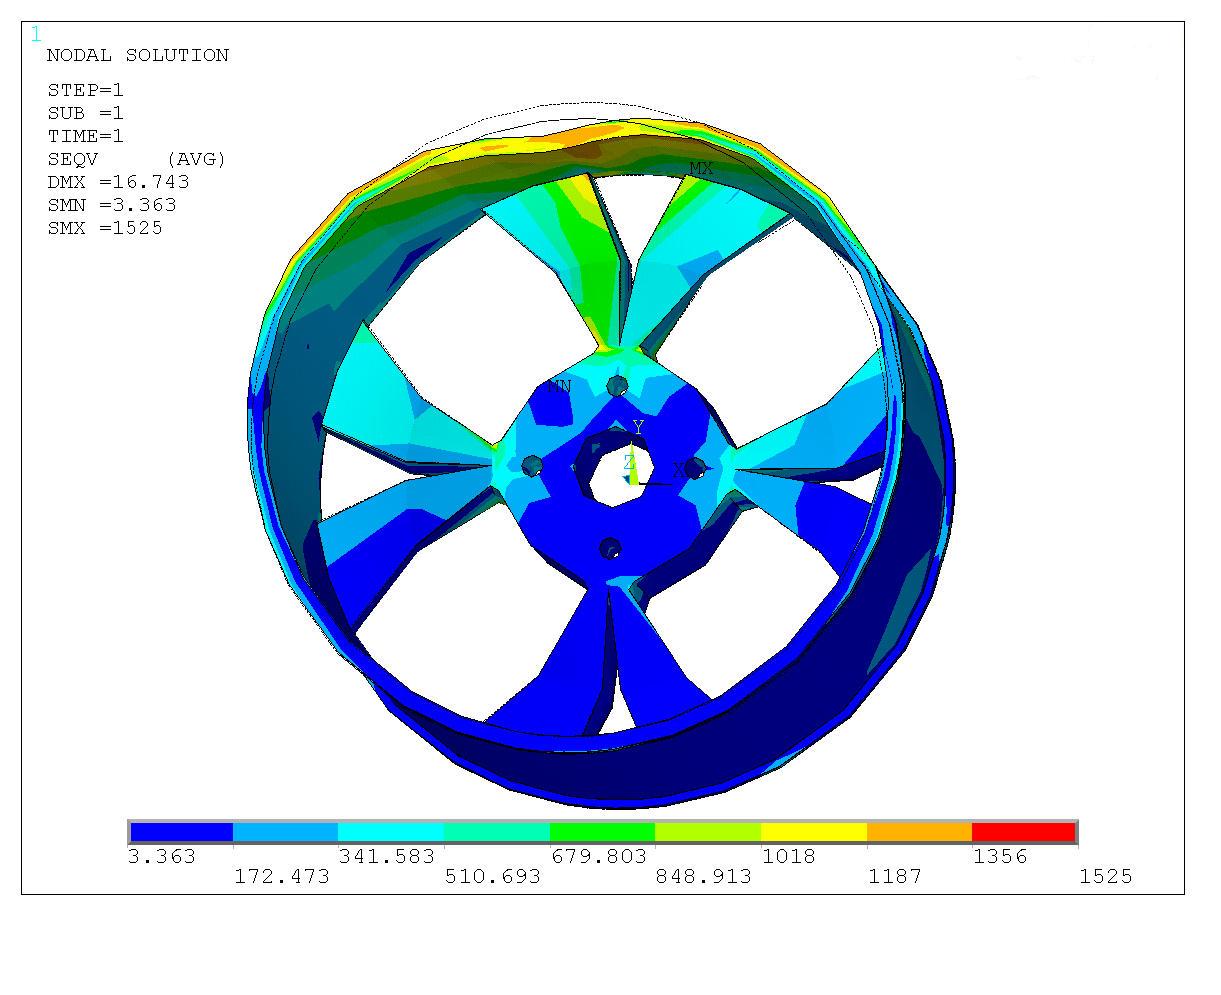Click the SMN =3.363 value
This screenshot has height=995, width=1221.
pos(112,205)
